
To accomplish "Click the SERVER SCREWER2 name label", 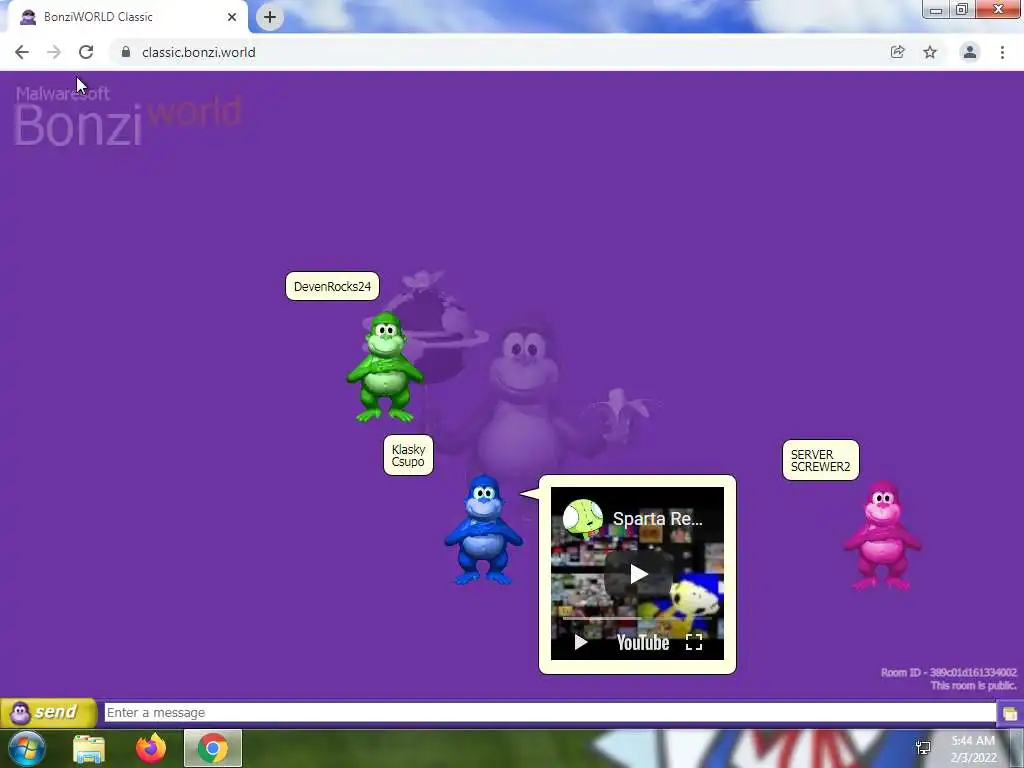I will pos(821,460).
